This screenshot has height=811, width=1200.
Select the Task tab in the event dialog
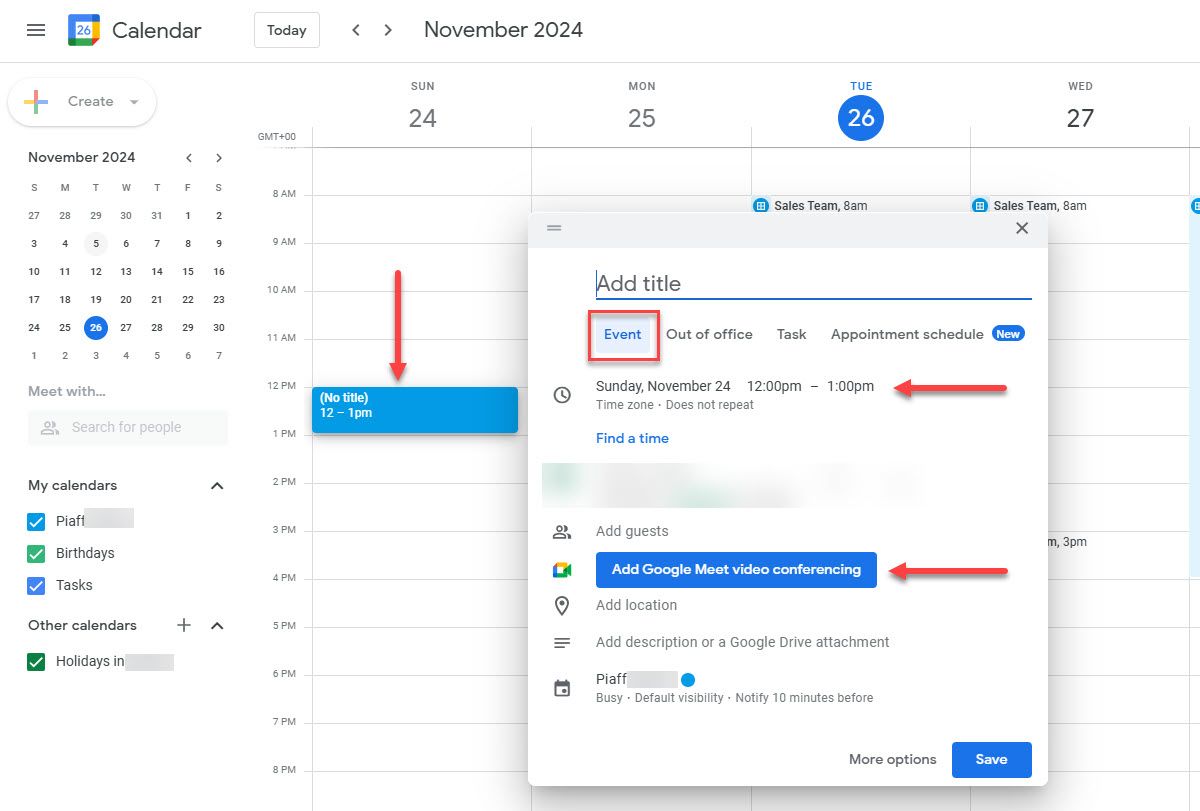(791, 334)
